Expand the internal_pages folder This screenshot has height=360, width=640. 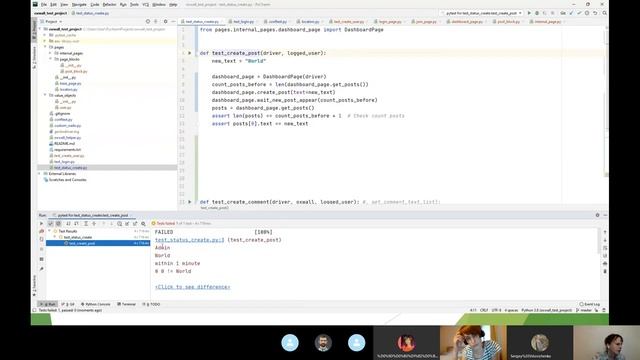(x=51, y=53)
